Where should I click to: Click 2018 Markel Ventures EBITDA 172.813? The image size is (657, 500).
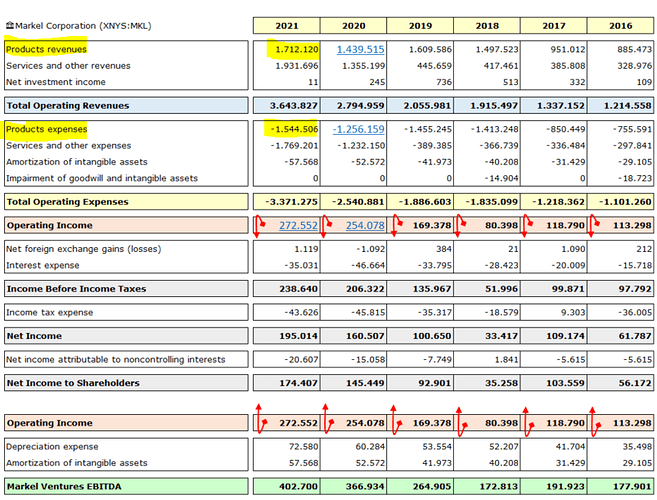click(499, 487)
